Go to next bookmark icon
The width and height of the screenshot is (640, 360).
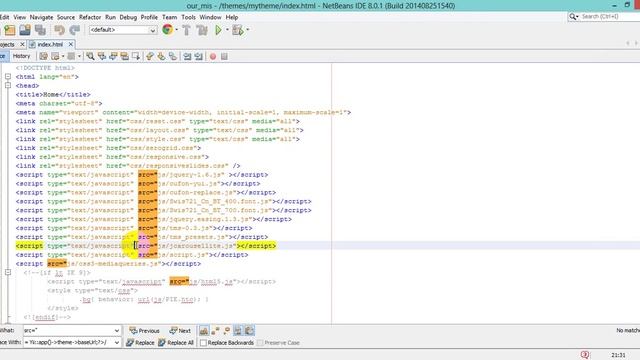tap(161, 56)
